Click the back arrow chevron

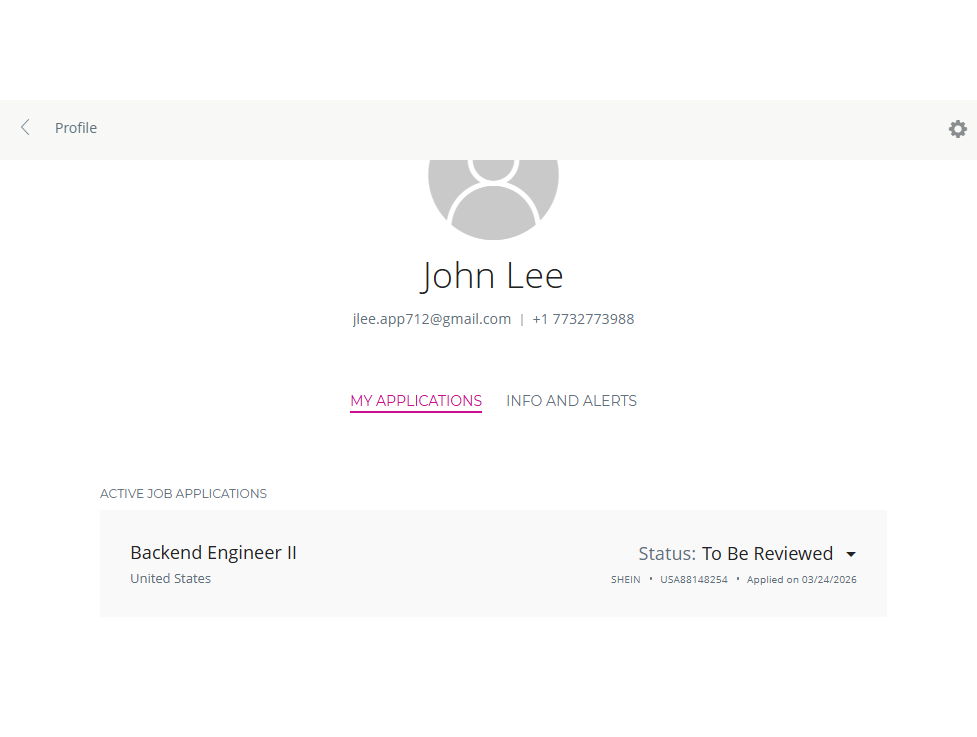26,128
